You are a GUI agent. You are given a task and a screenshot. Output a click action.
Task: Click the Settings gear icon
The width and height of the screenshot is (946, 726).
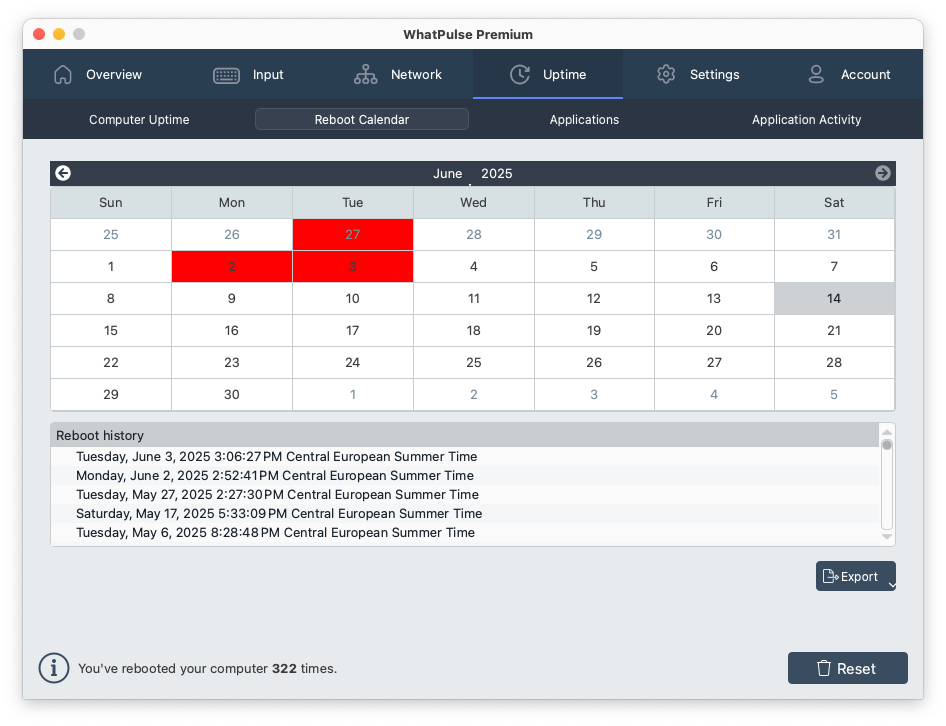point(666,75)
